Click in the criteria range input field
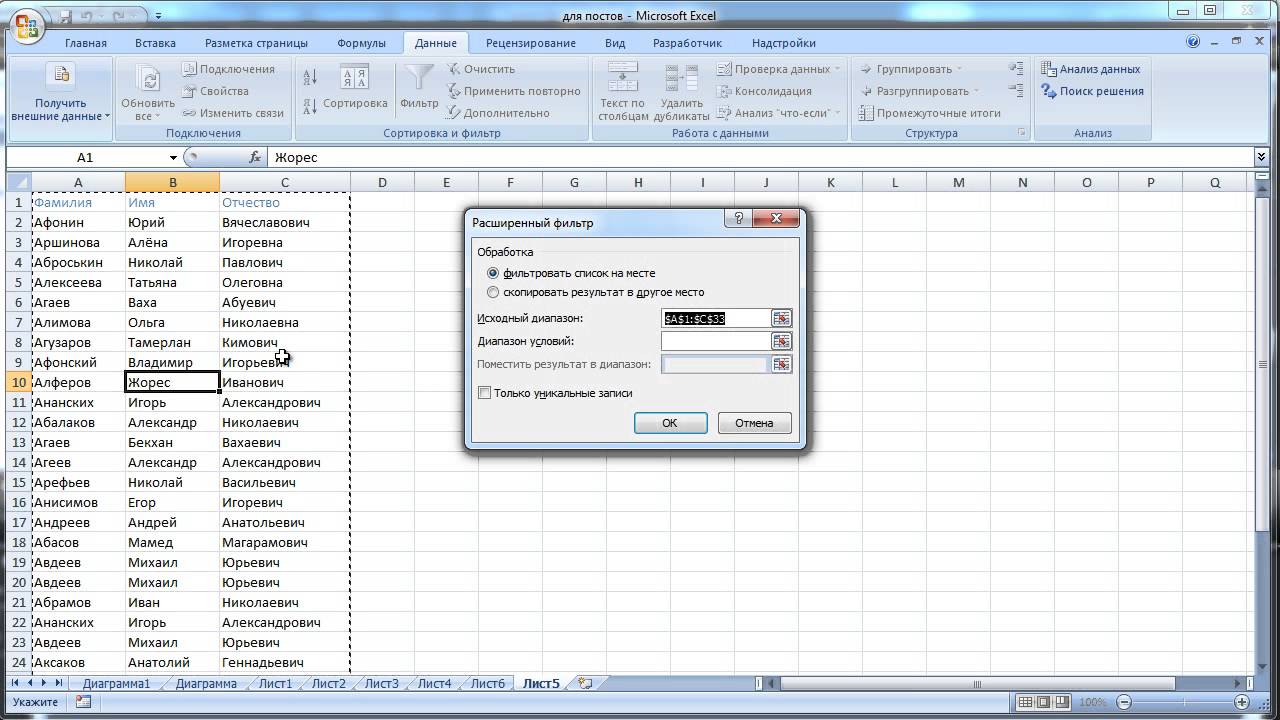1280x720 pixels. coord(715,341)
